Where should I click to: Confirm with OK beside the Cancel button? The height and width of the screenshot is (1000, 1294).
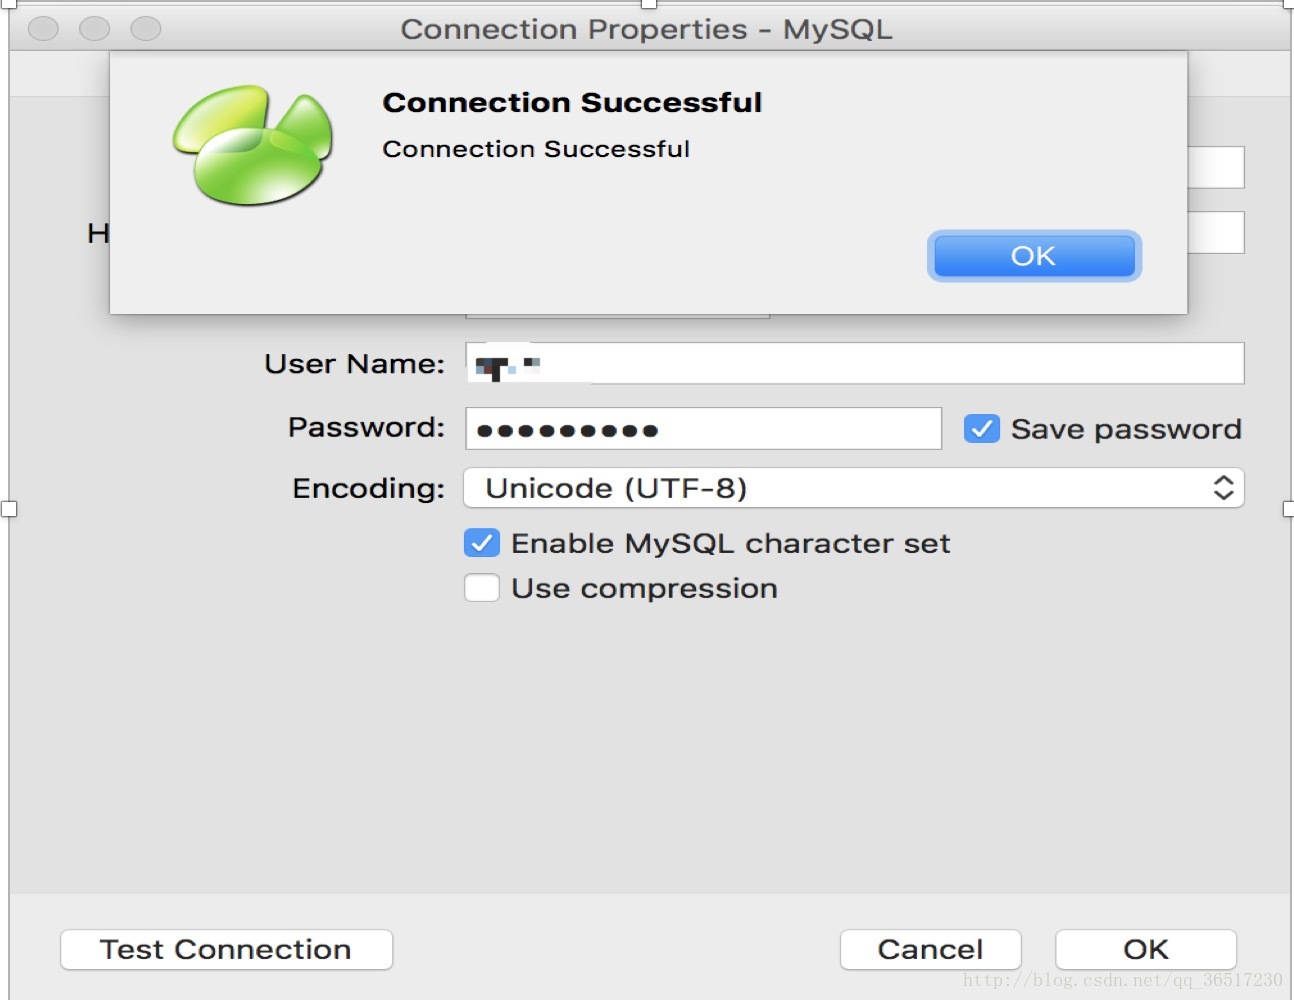[1145, 949]
